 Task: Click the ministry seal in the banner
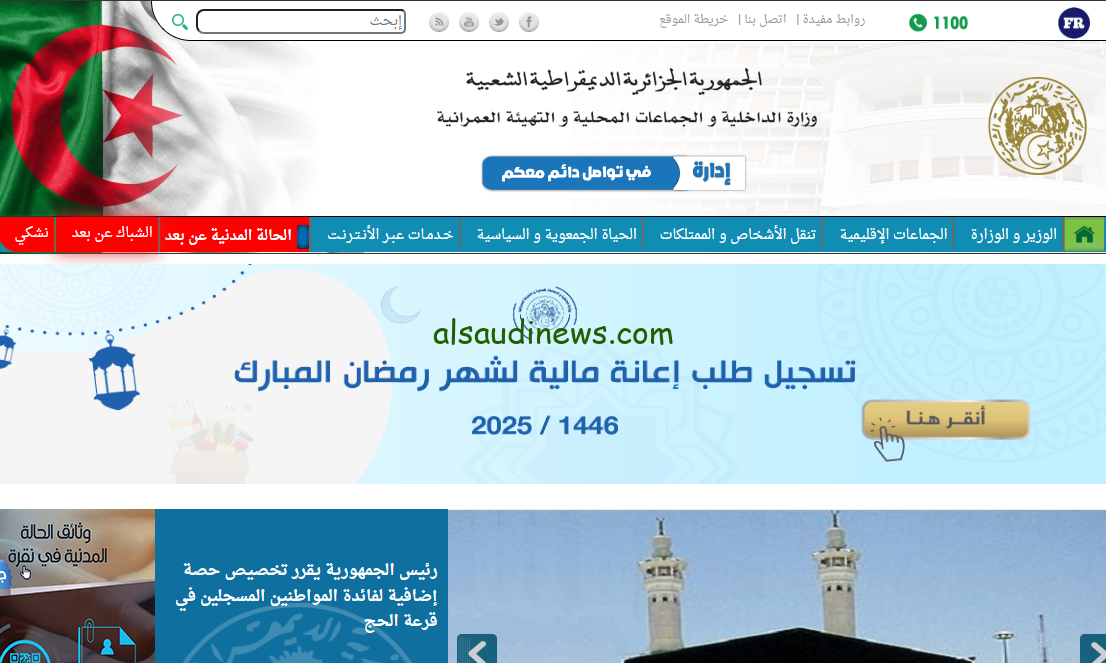545,310
